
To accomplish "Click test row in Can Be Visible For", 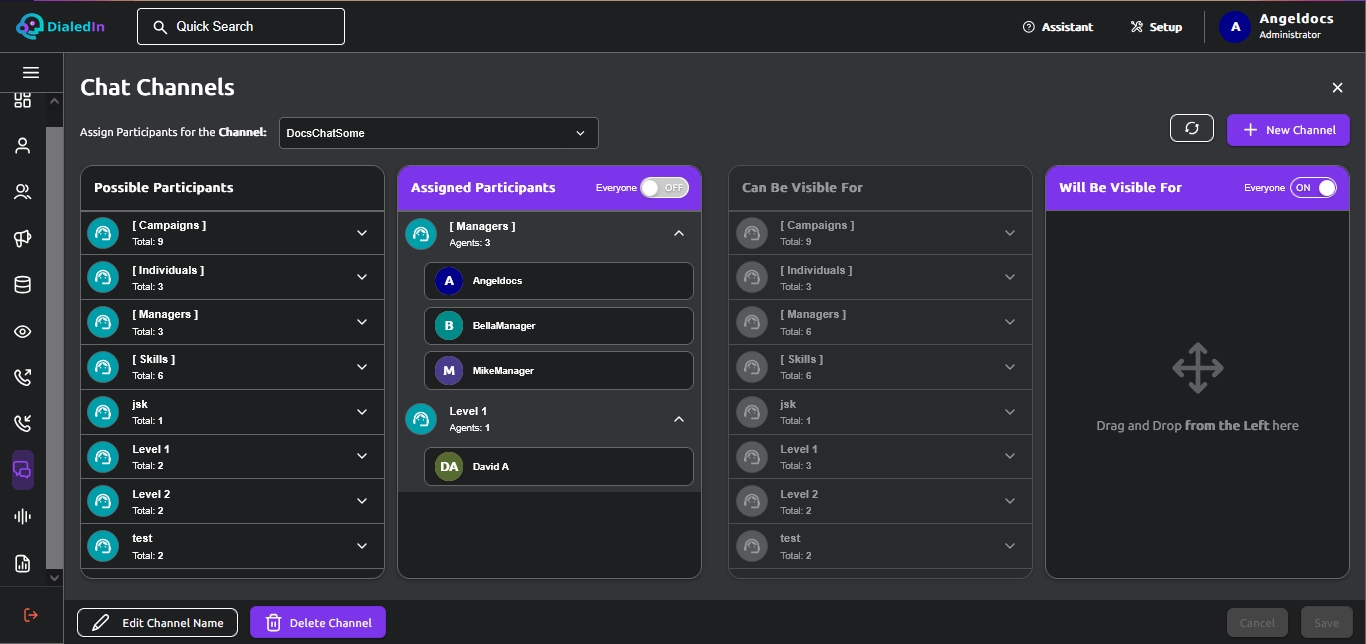I will (x=881, y=546).
